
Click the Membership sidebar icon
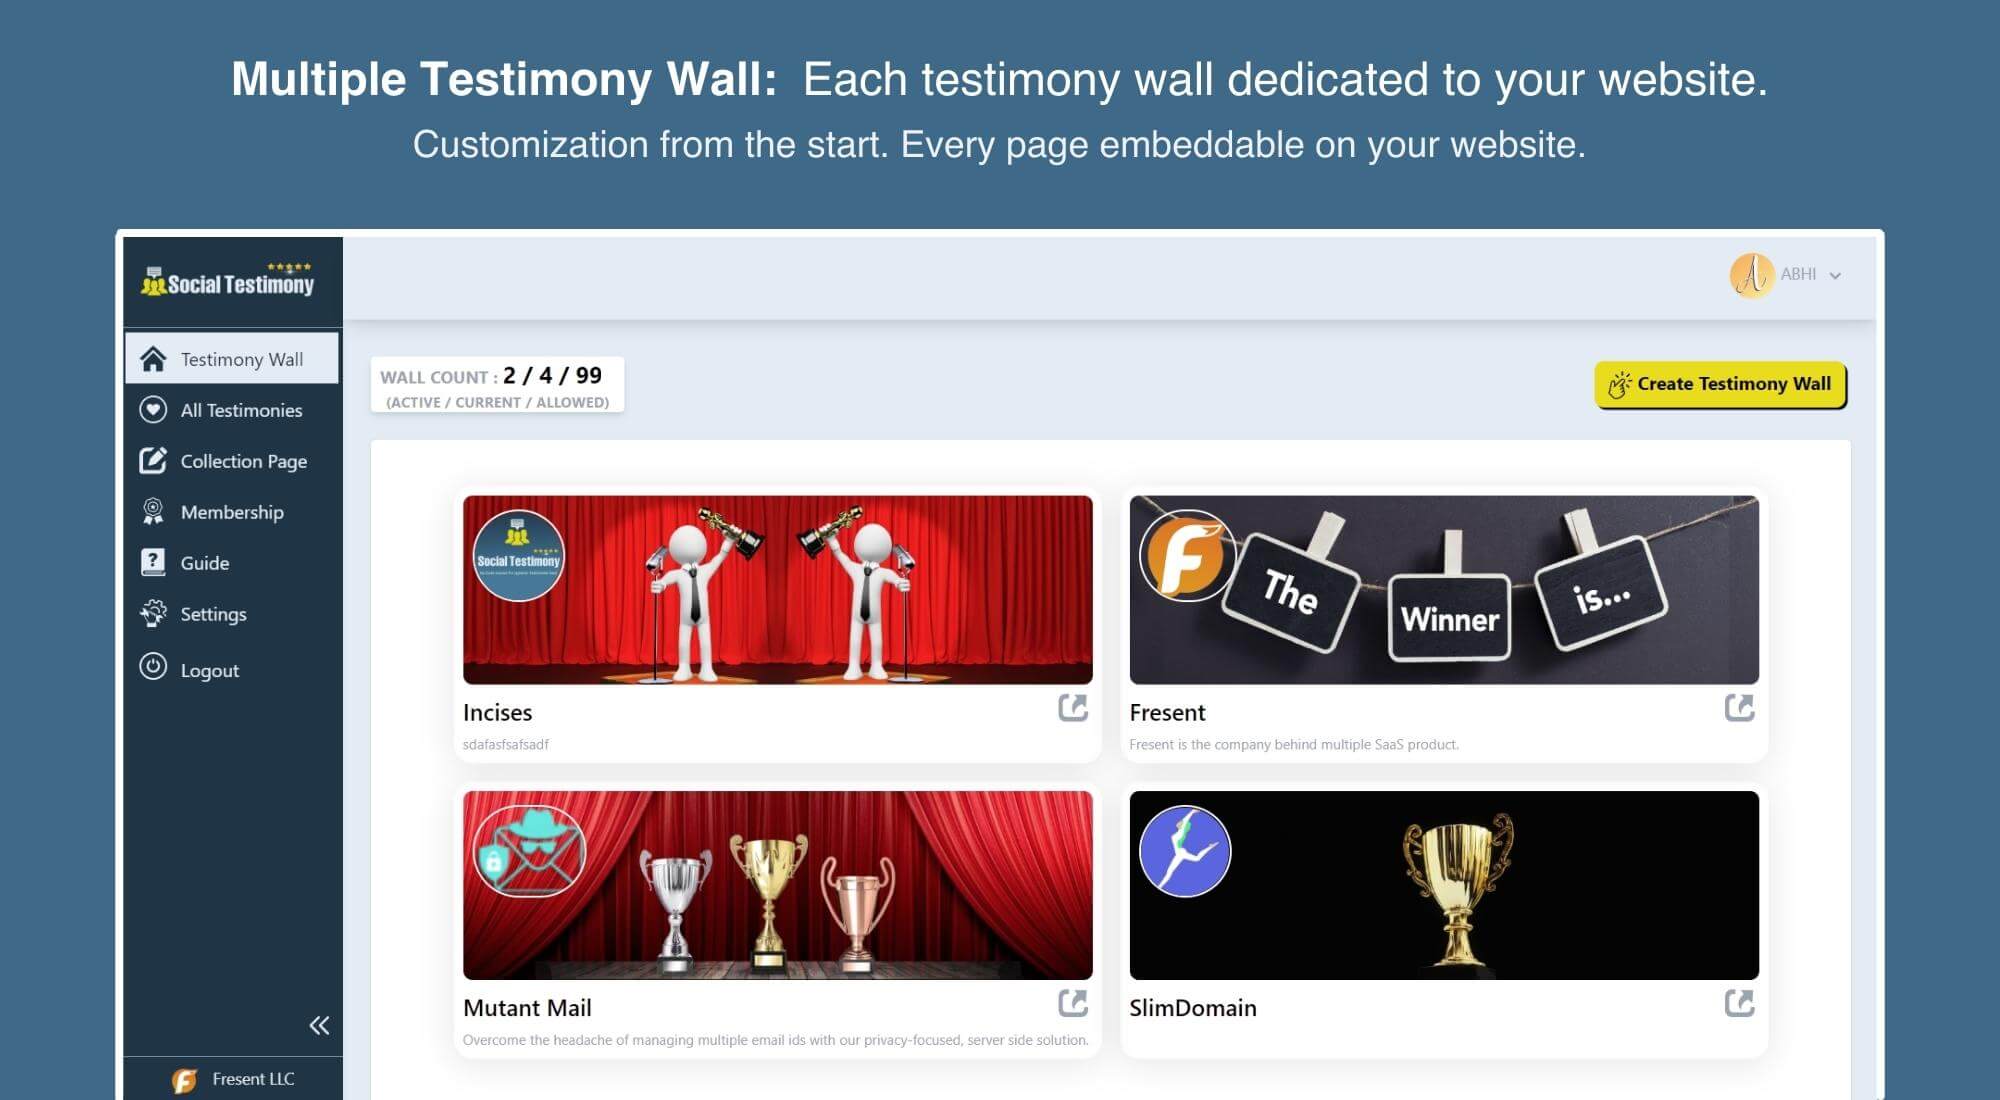tap(152, 511)
